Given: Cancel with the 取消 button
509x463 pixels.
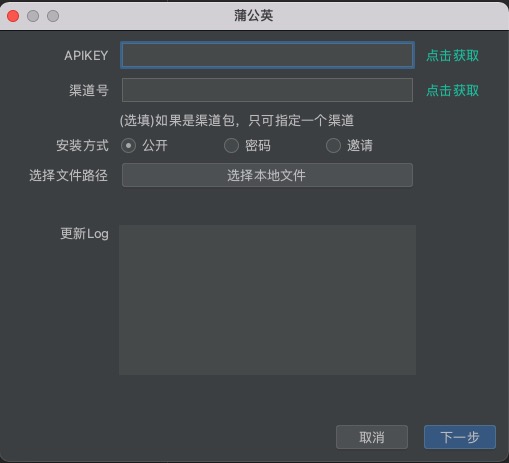Looking at the screenshot, I should 372,437.
